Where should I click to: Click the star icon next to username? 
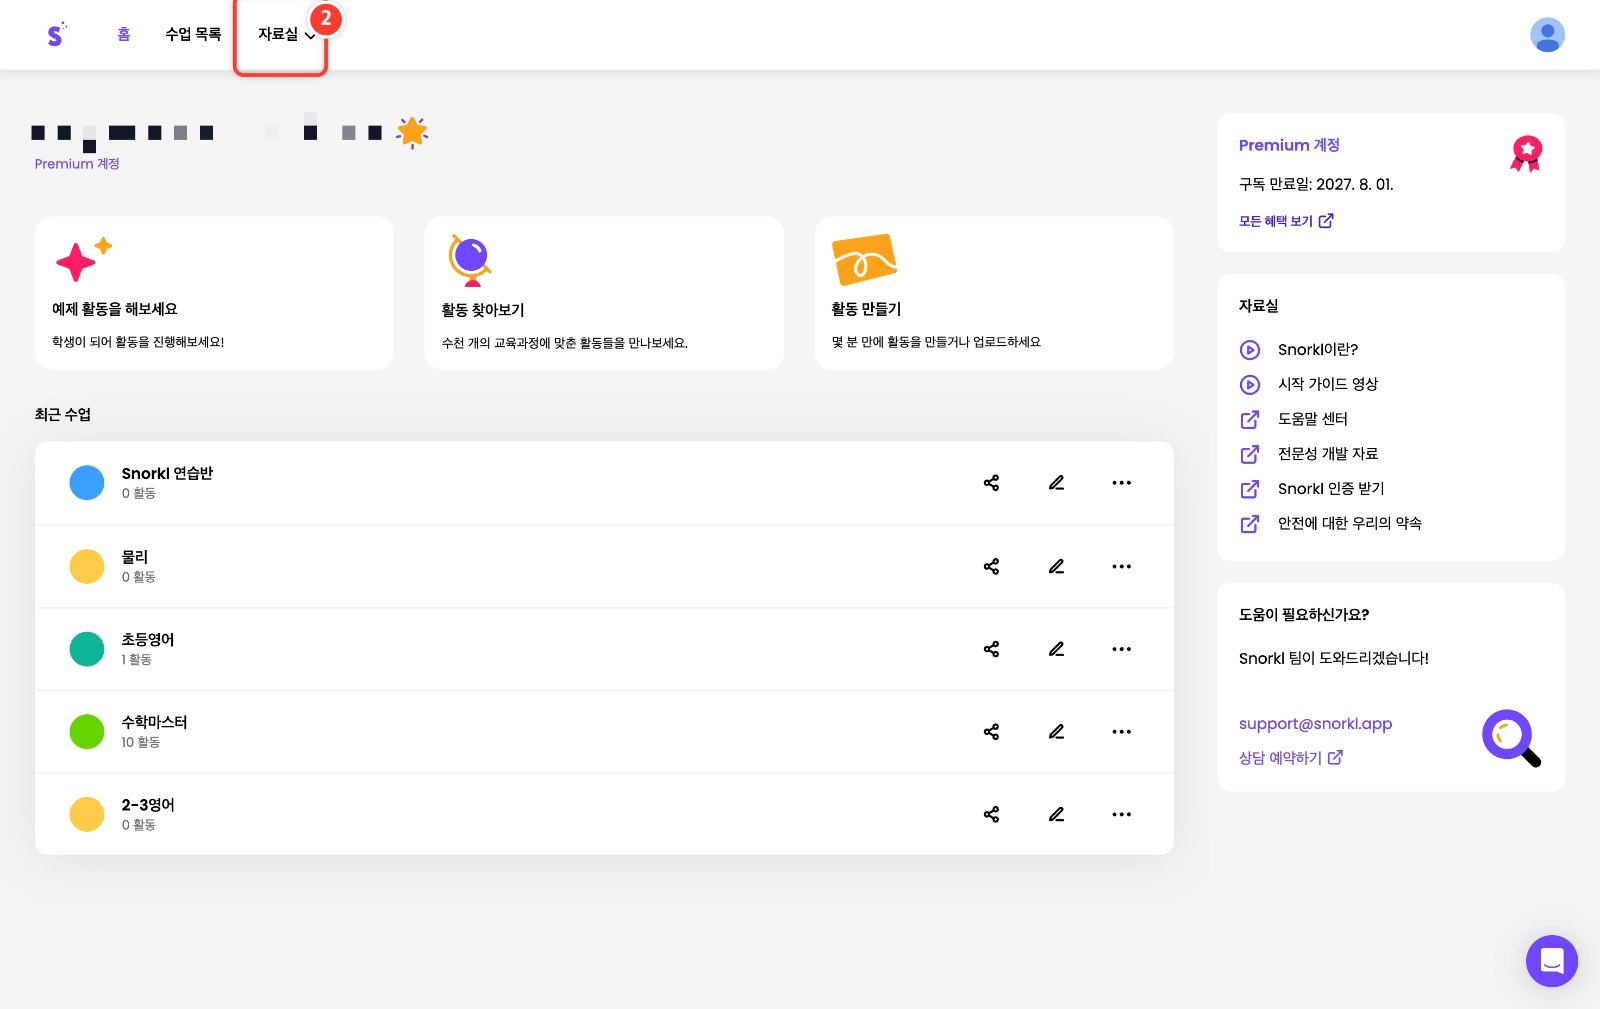click(x=412, y=132)
